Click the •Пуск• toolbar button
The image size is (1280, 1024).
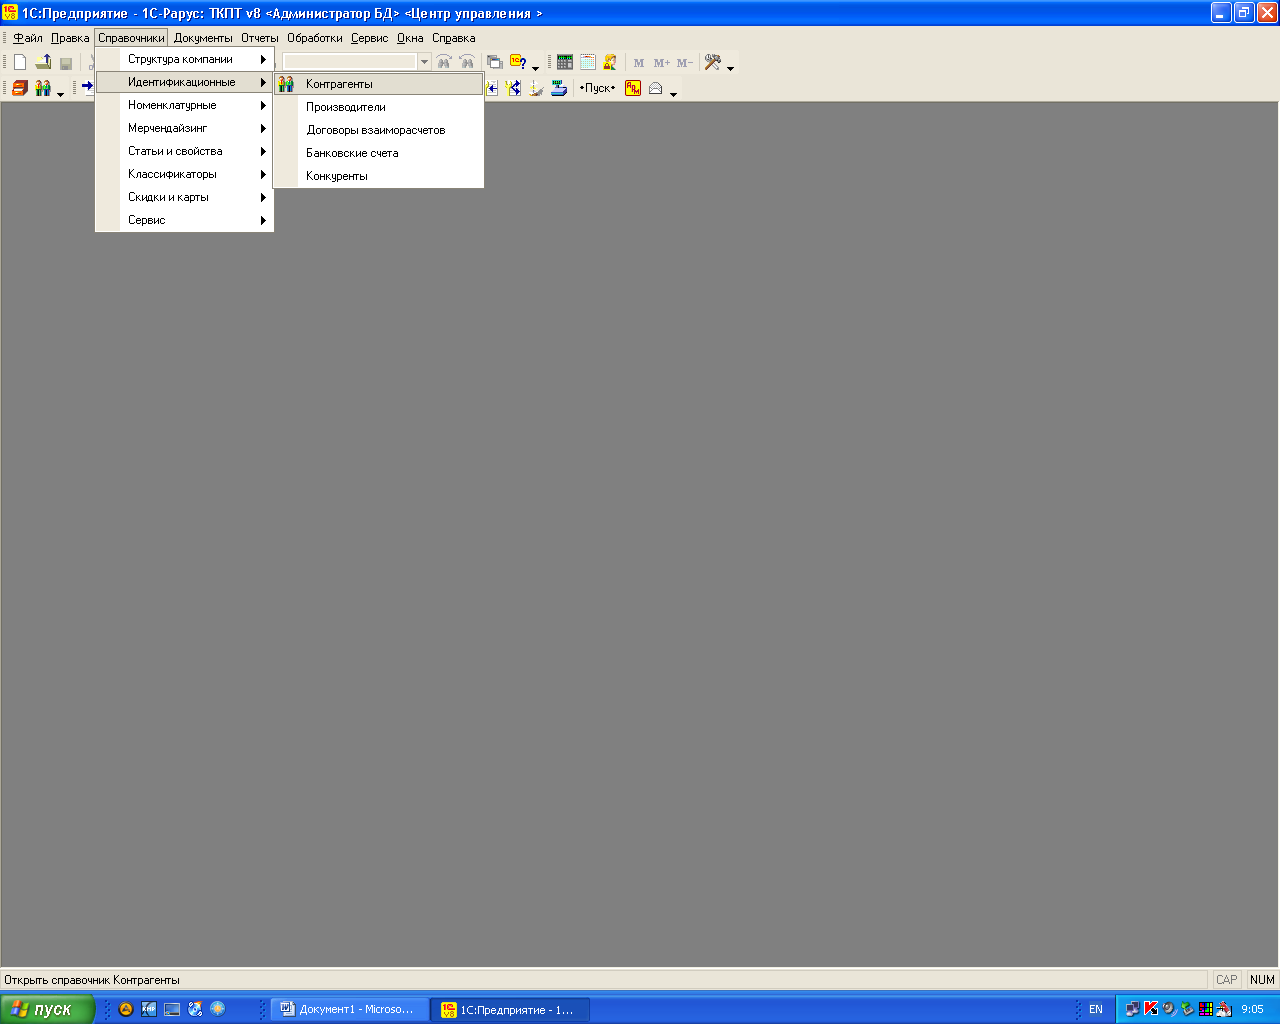[598, 88]
